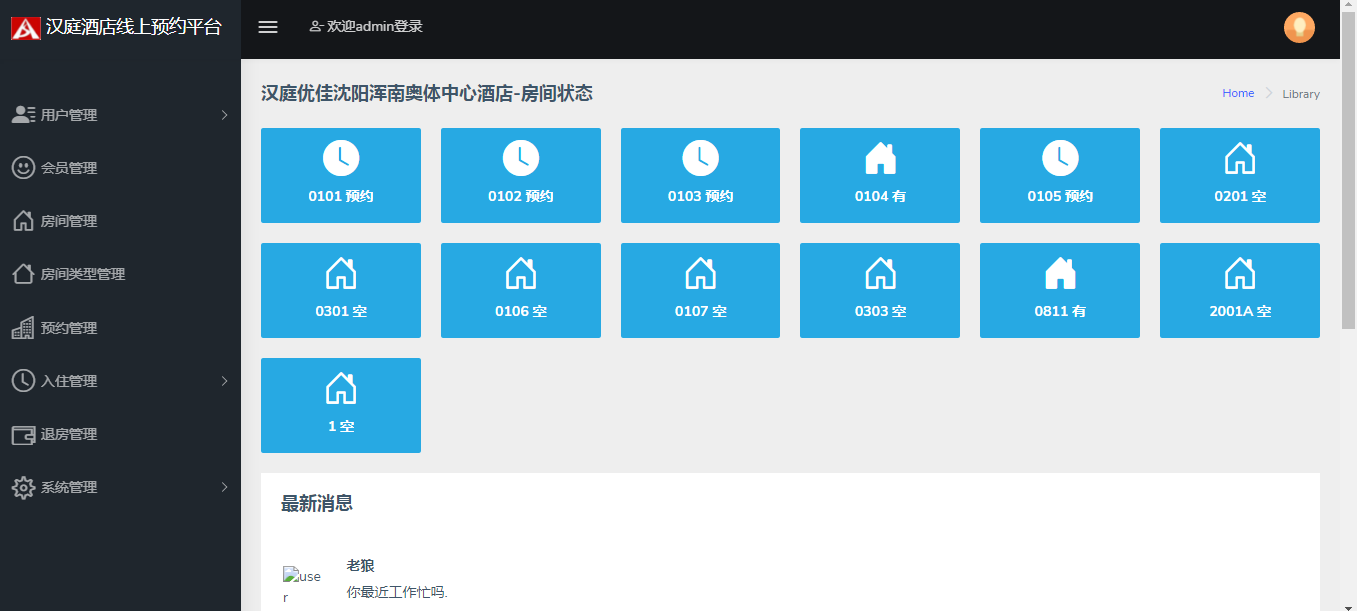
Task: Click the house icon on room 2001A
Action: 1240,272
